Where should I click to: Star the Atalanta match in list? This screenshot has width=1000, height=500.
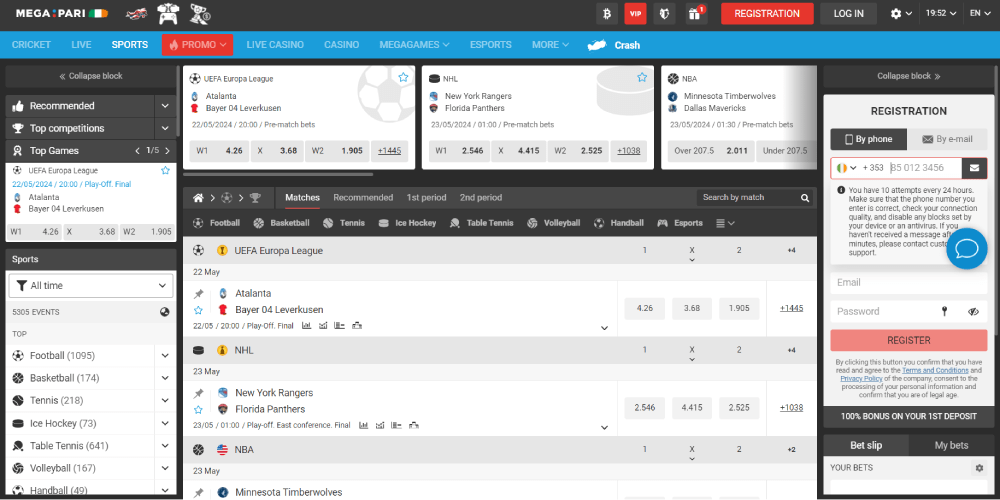point(198,310)
